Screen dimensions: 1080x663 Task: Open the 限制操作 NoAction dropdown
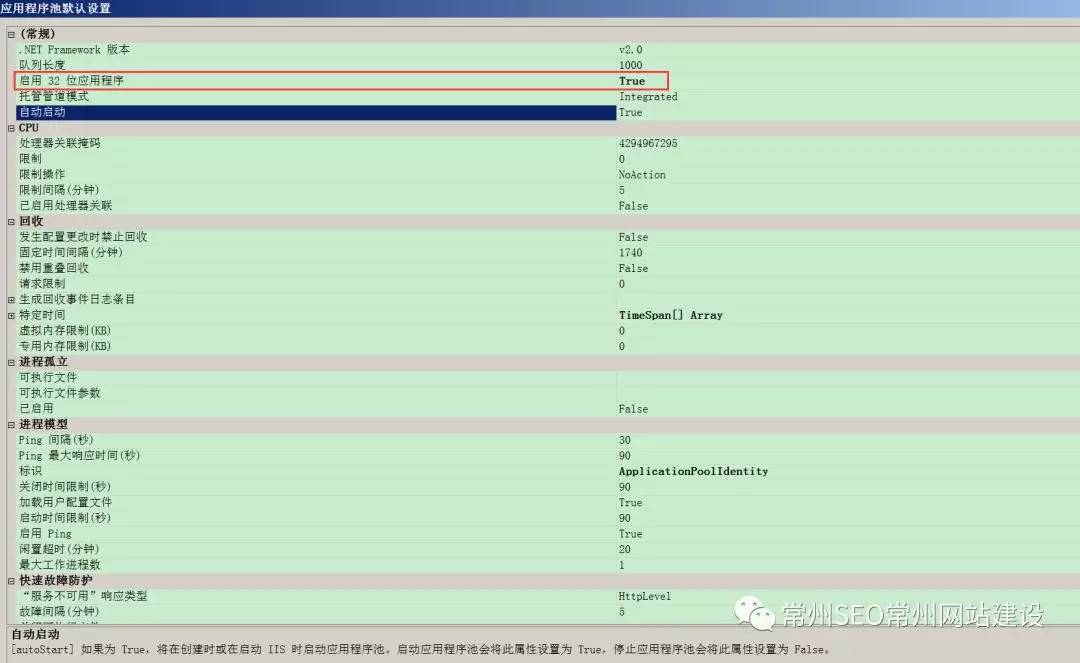click(700, 174)
